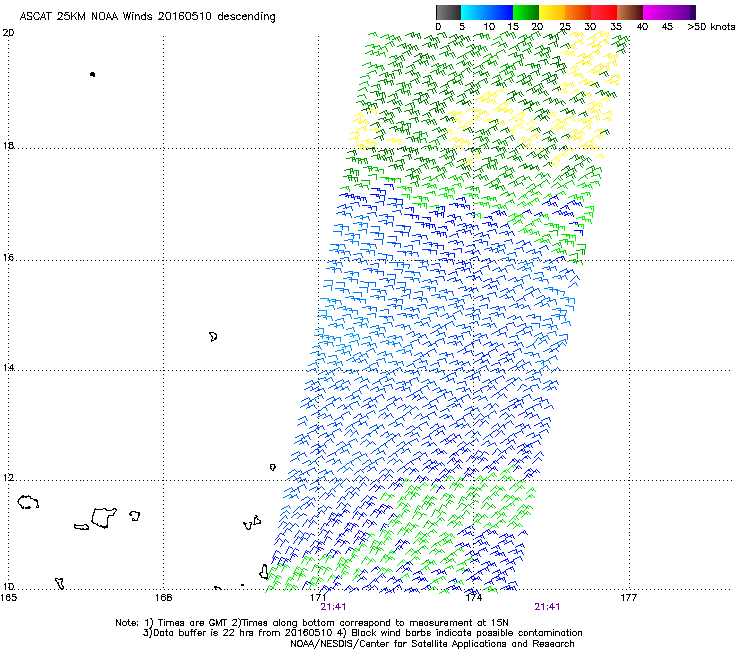
Task: Click latitude label '10' on left axis
Action: click(8, 586)
